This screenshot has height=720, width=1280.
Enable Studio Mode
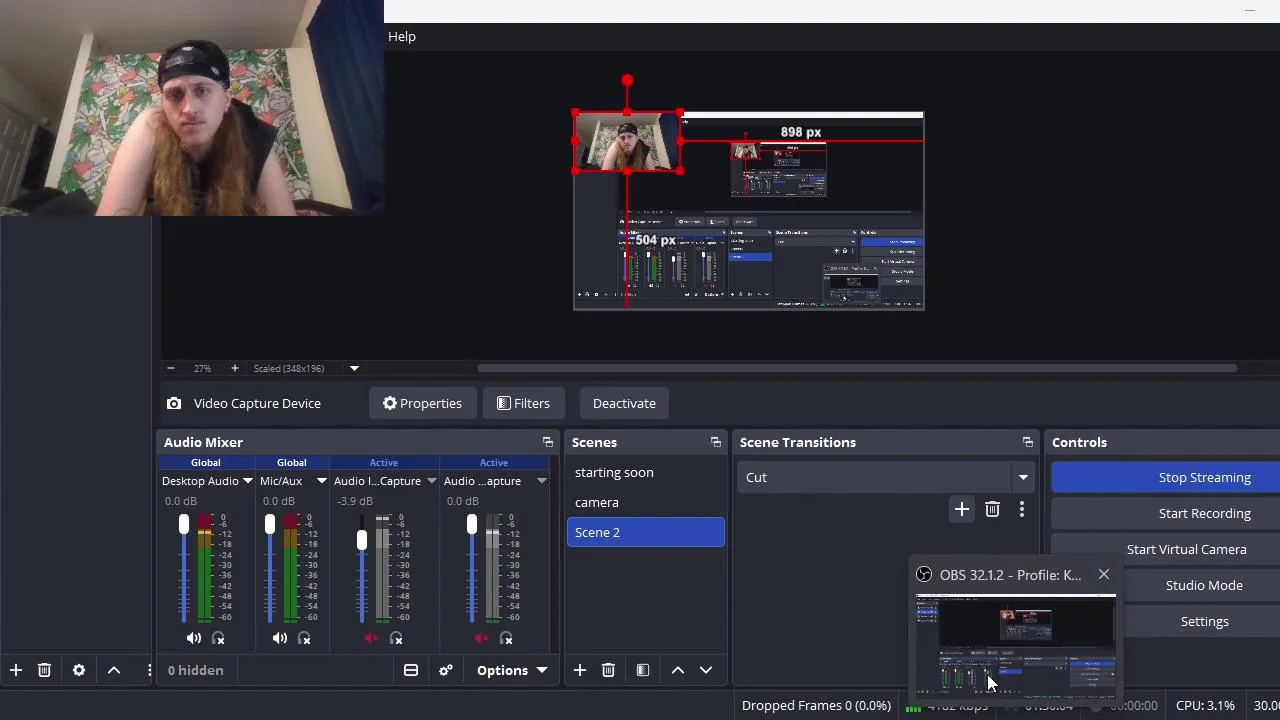1204,585
